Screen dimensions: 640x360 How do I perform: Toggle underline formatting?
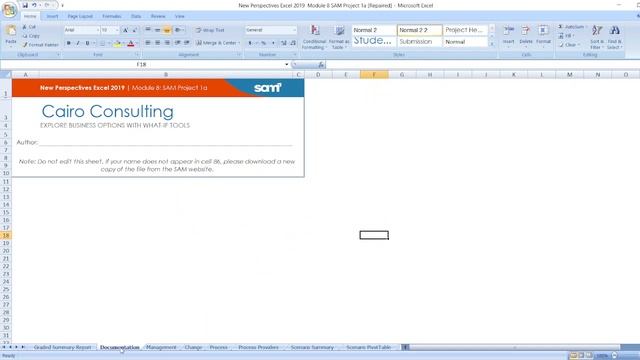tap(87, 43)
